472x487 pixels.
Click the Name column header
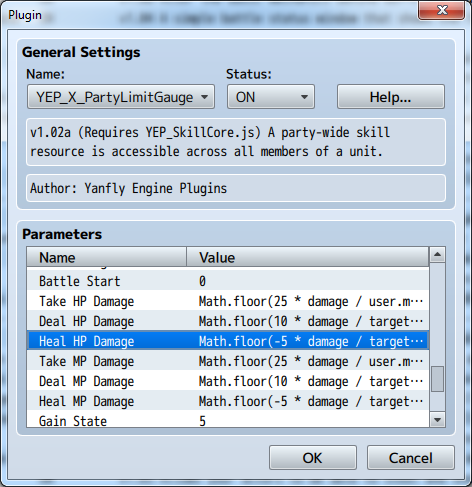(107, 257)
